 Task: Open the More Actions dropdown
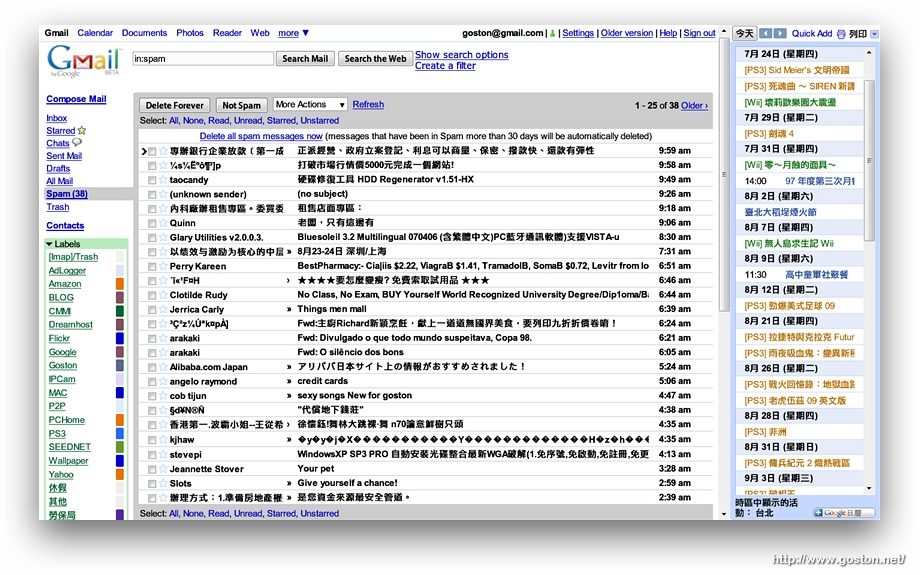pyautogui.click(x=309, y=104)
